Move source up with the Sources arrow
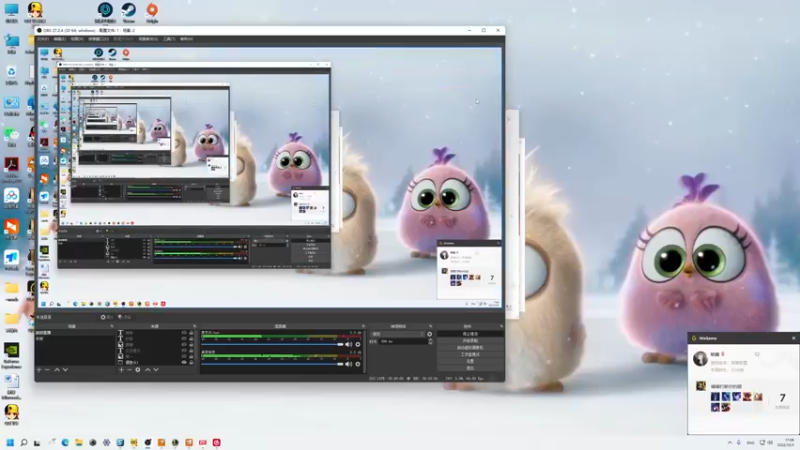 [x=147, y=369]
